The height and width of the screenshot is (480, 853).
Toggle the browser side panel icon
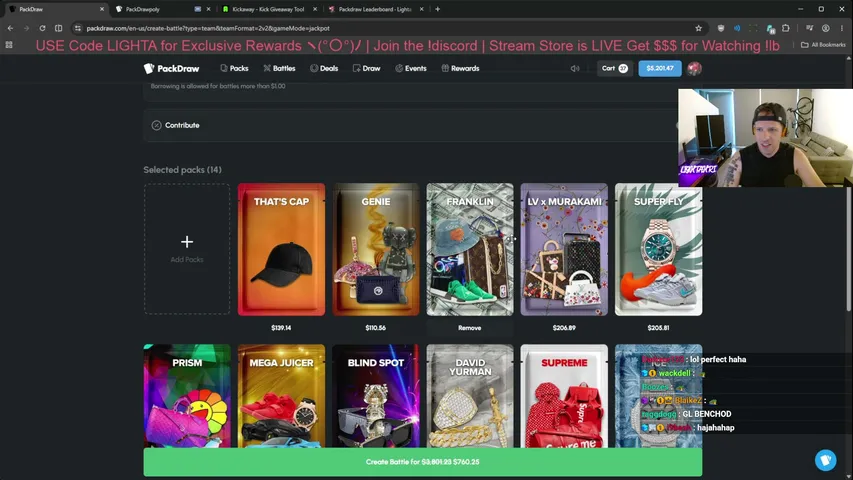click(58, 28)
